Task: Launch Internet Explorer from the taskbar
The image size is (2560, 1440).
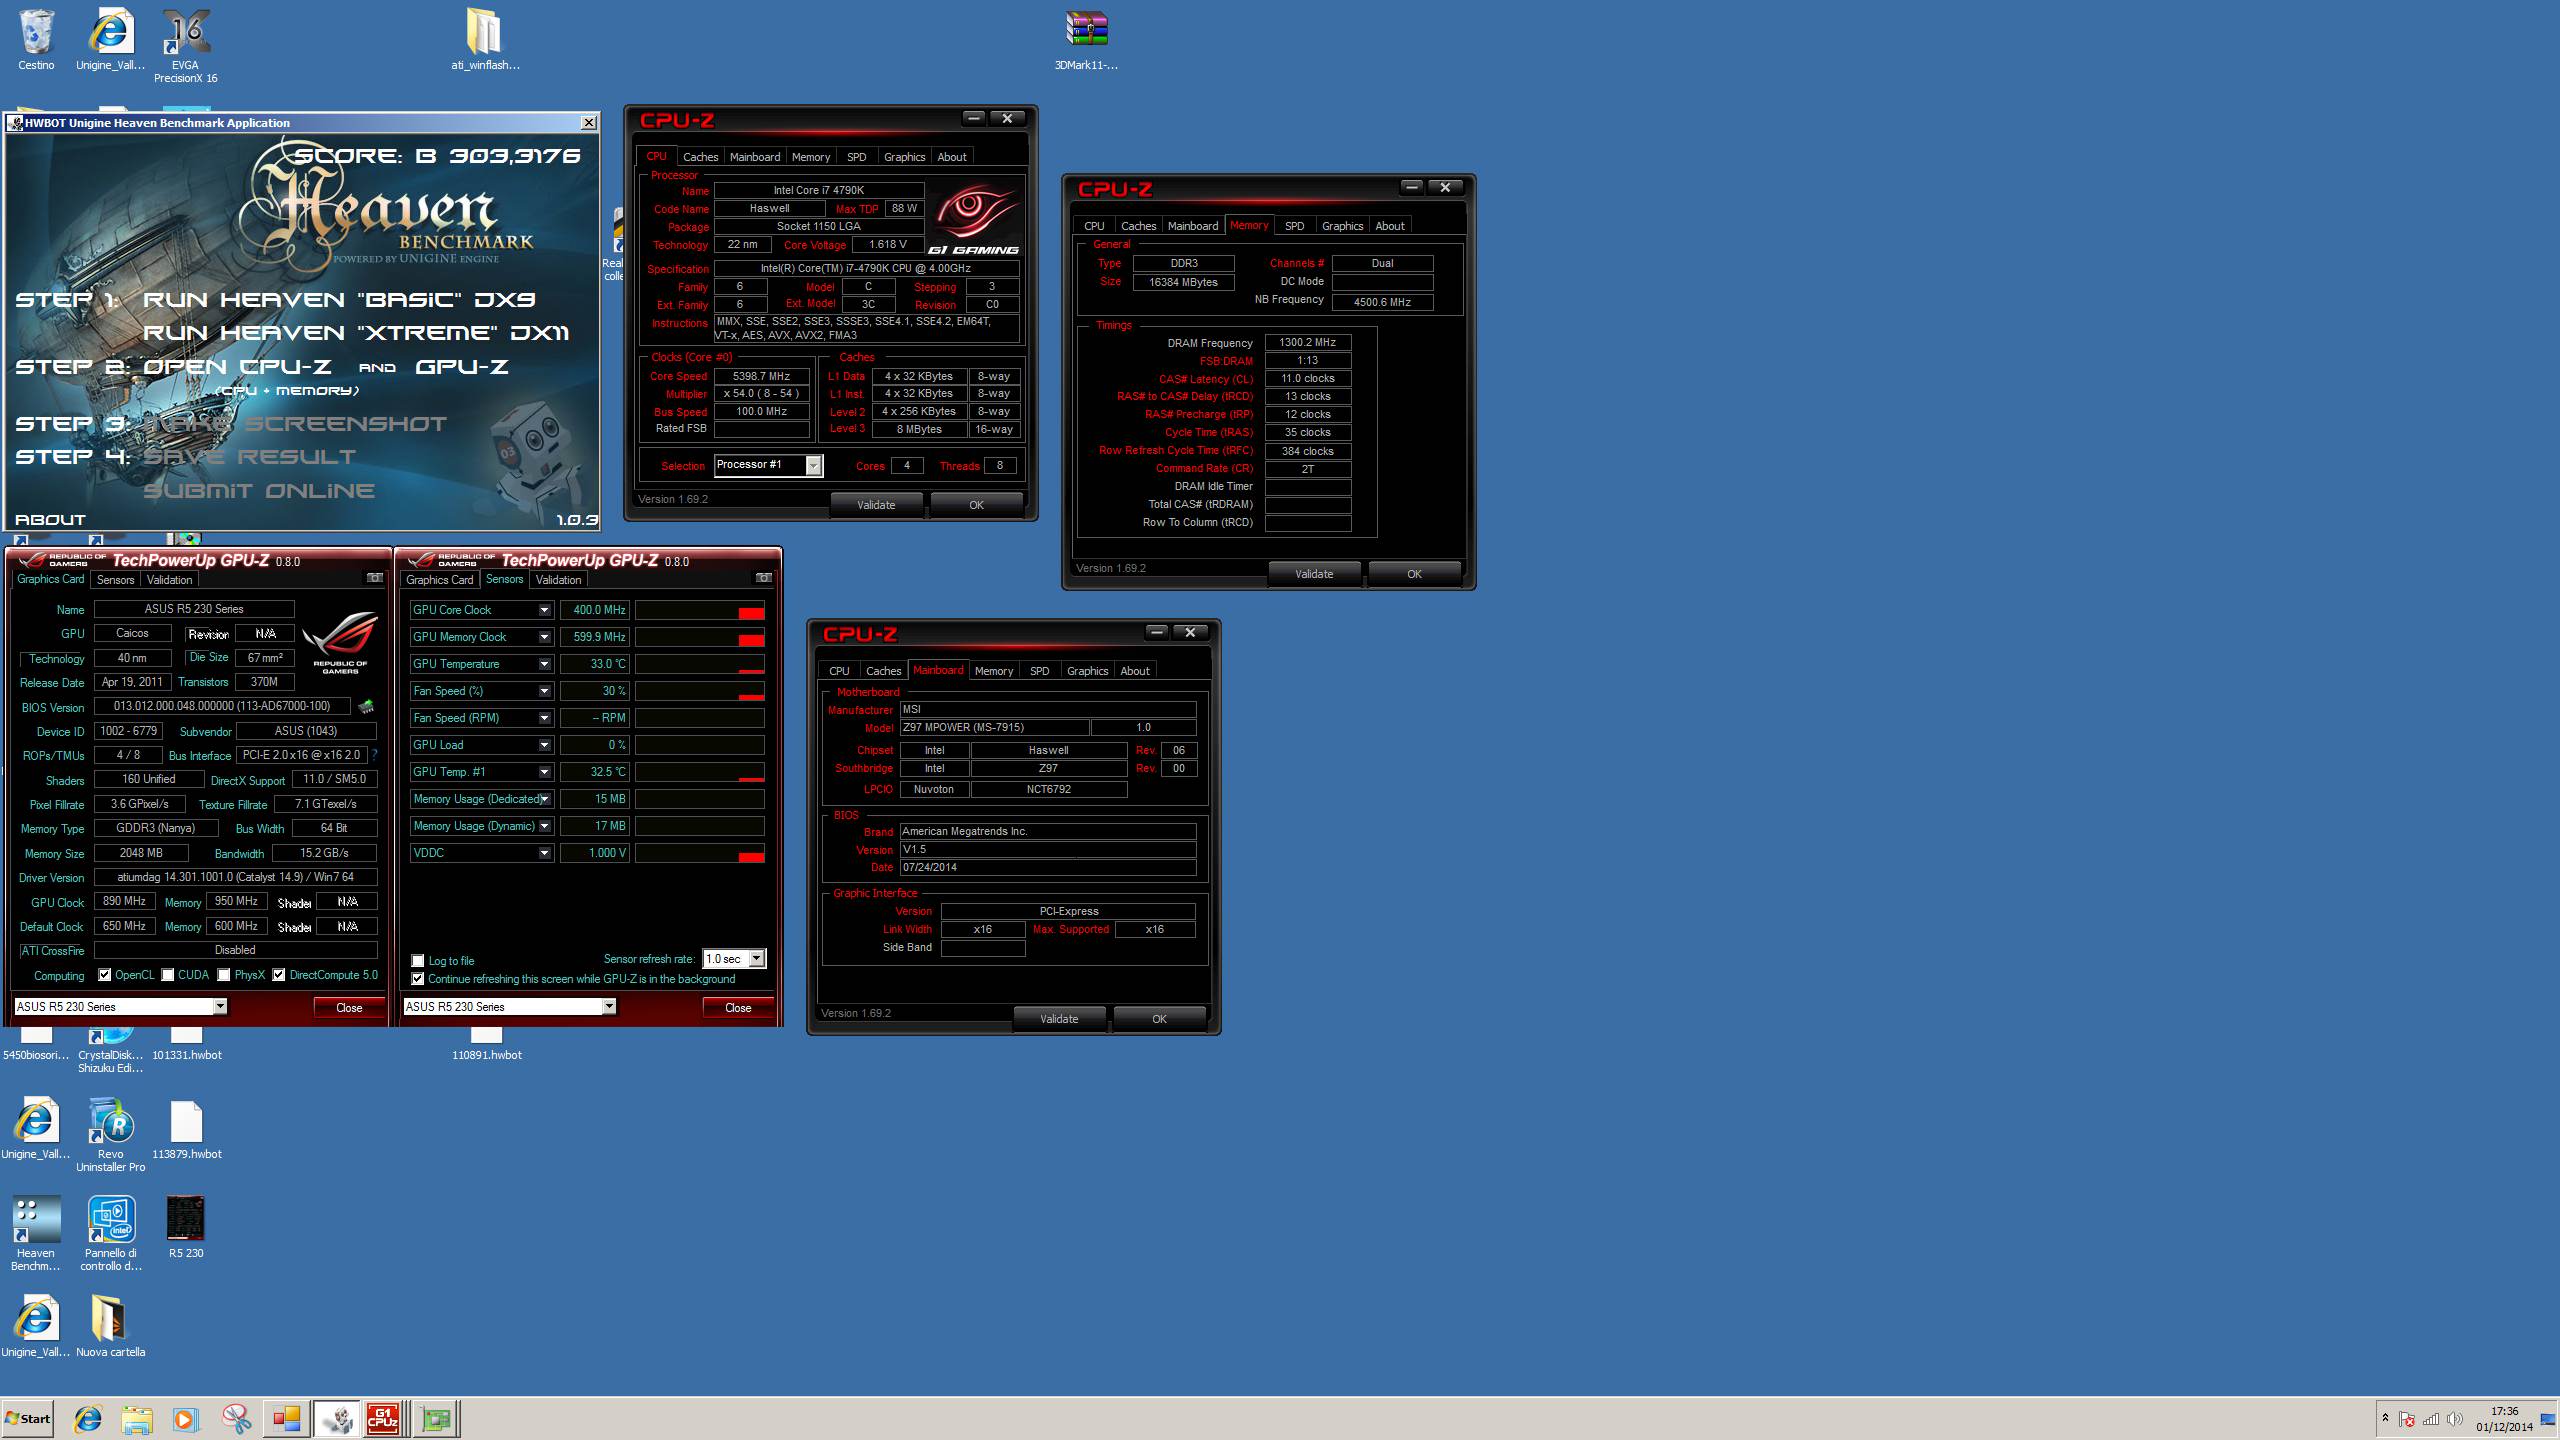Action: [88, 1418]
